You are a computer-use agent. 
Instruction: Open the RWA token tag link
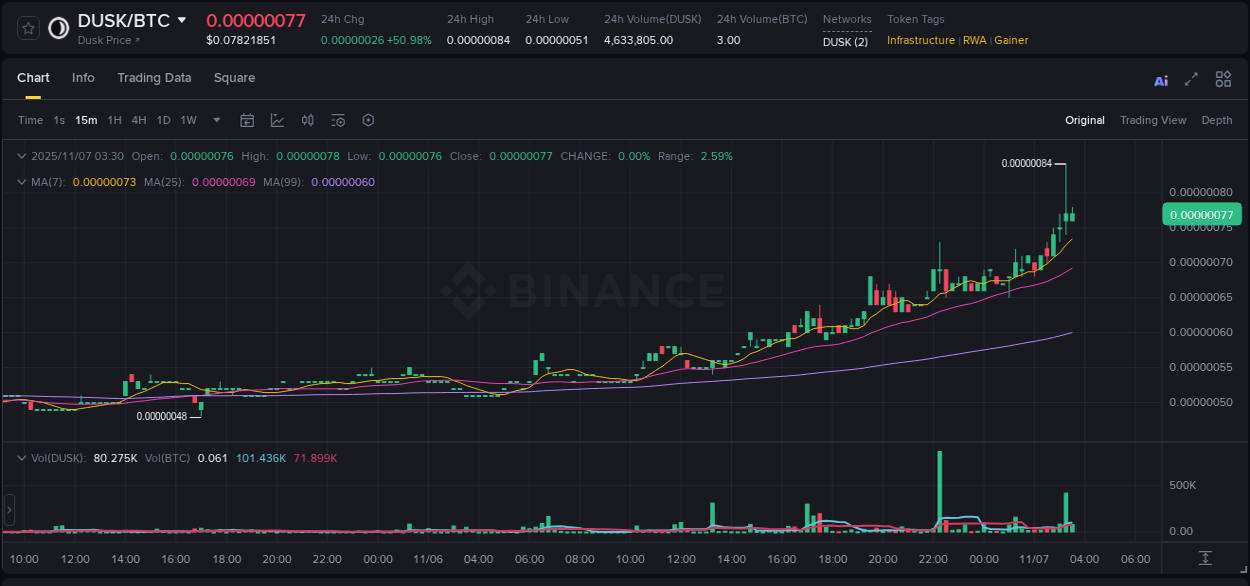coord(974,41)
